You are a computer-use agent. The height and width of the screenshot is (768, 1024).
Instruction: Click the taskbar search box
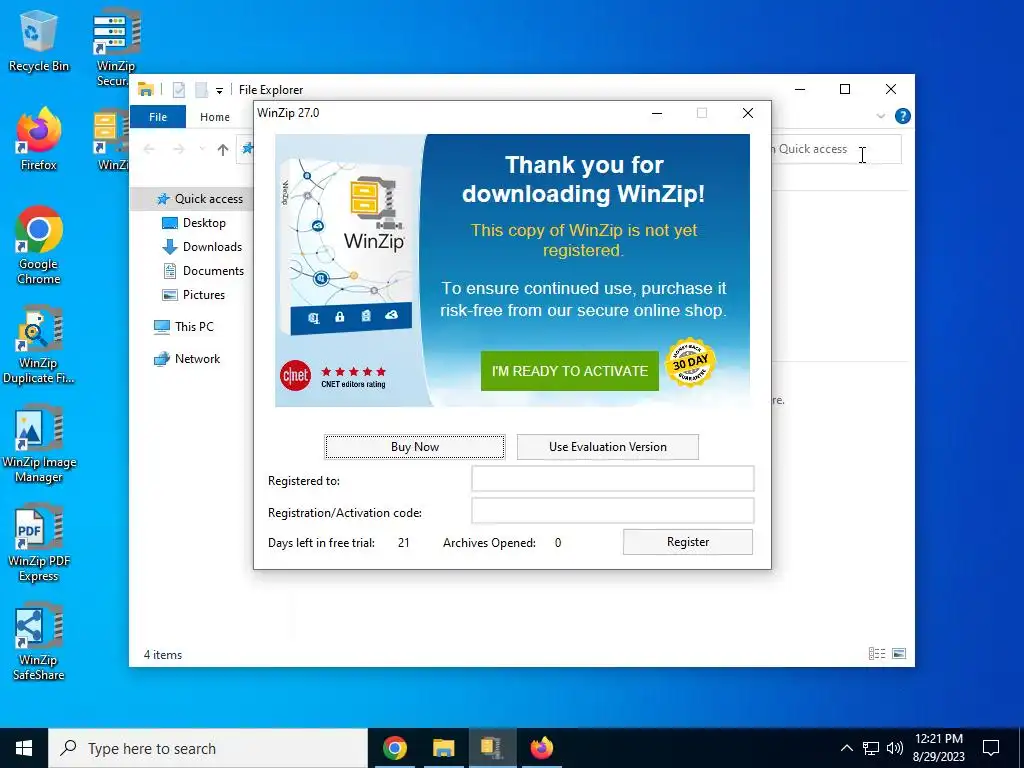(208, 748)
